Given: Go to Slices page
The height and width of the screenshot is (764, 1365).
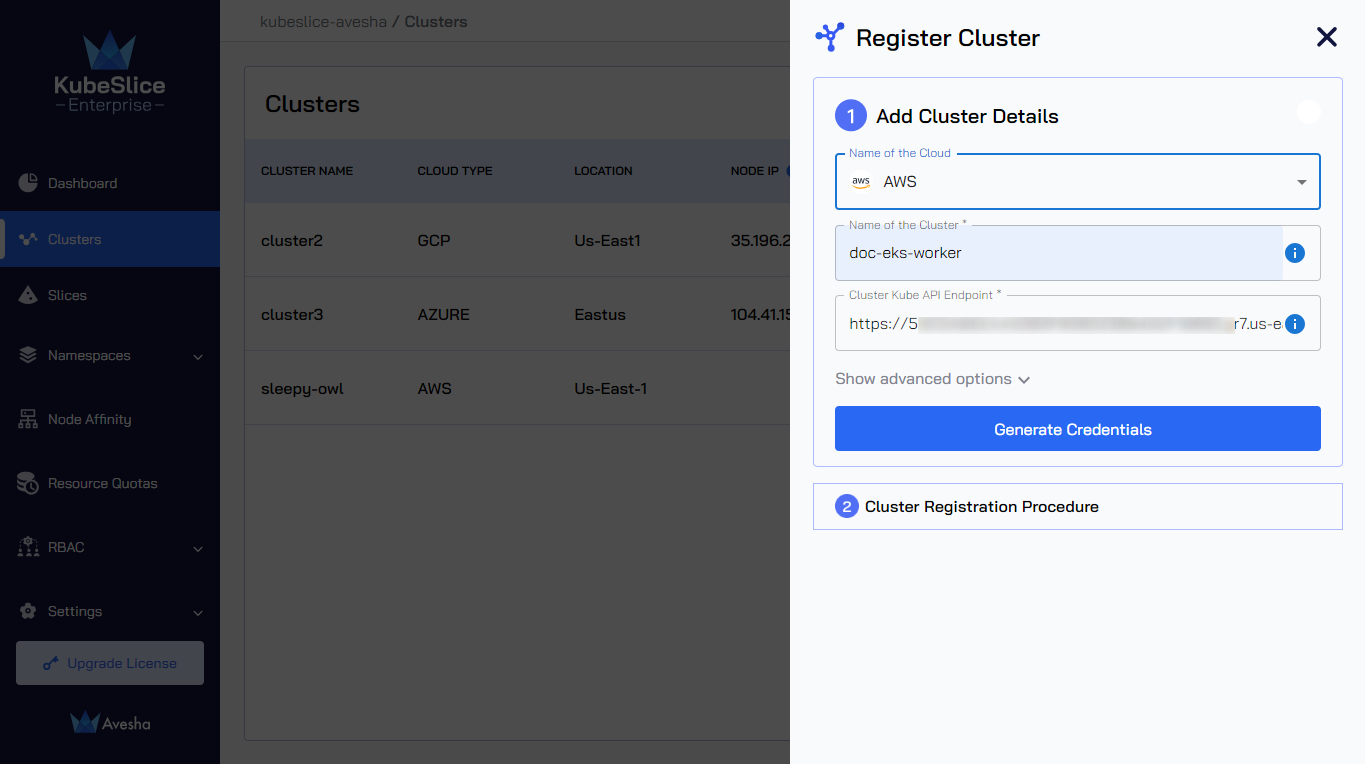Looking at the screenshot, I should [x=110, y=295].
